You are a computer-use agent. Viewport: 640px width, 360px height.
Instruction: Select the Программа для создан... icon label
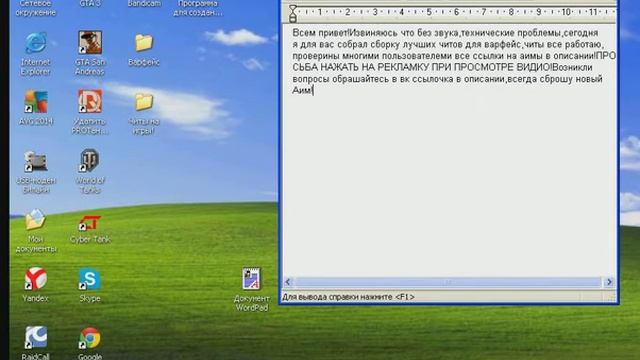[198, 8]
